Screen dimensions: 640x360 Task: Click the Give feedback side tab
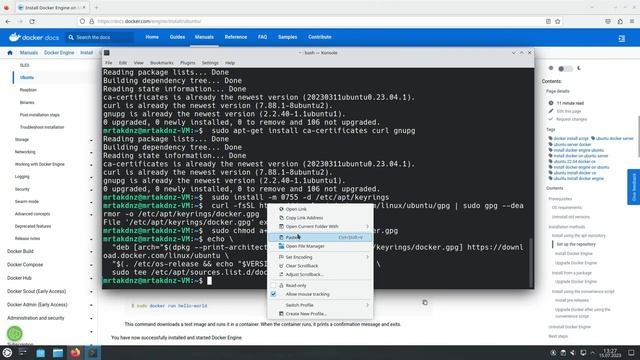coord(633,187)
